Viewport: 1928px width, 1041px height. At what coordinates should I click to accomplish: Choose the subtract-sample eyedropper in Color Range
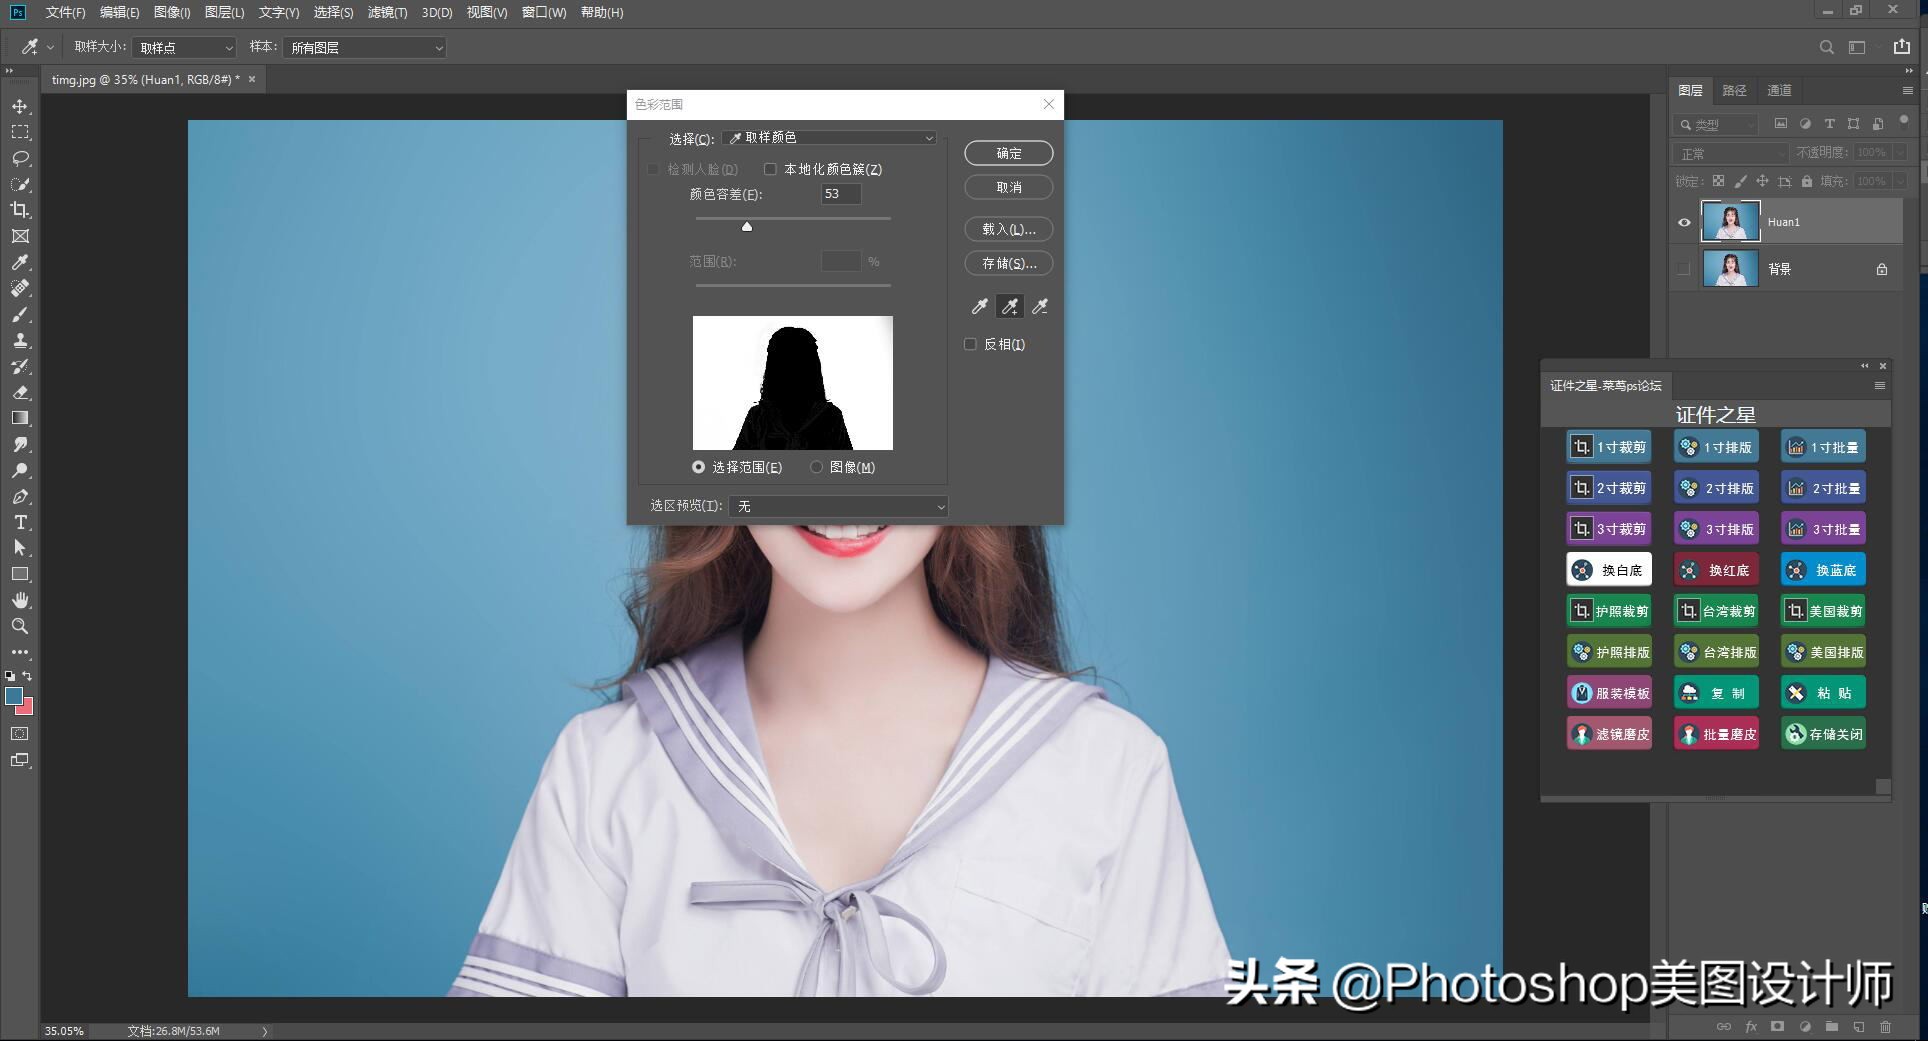coord(1039,307)
